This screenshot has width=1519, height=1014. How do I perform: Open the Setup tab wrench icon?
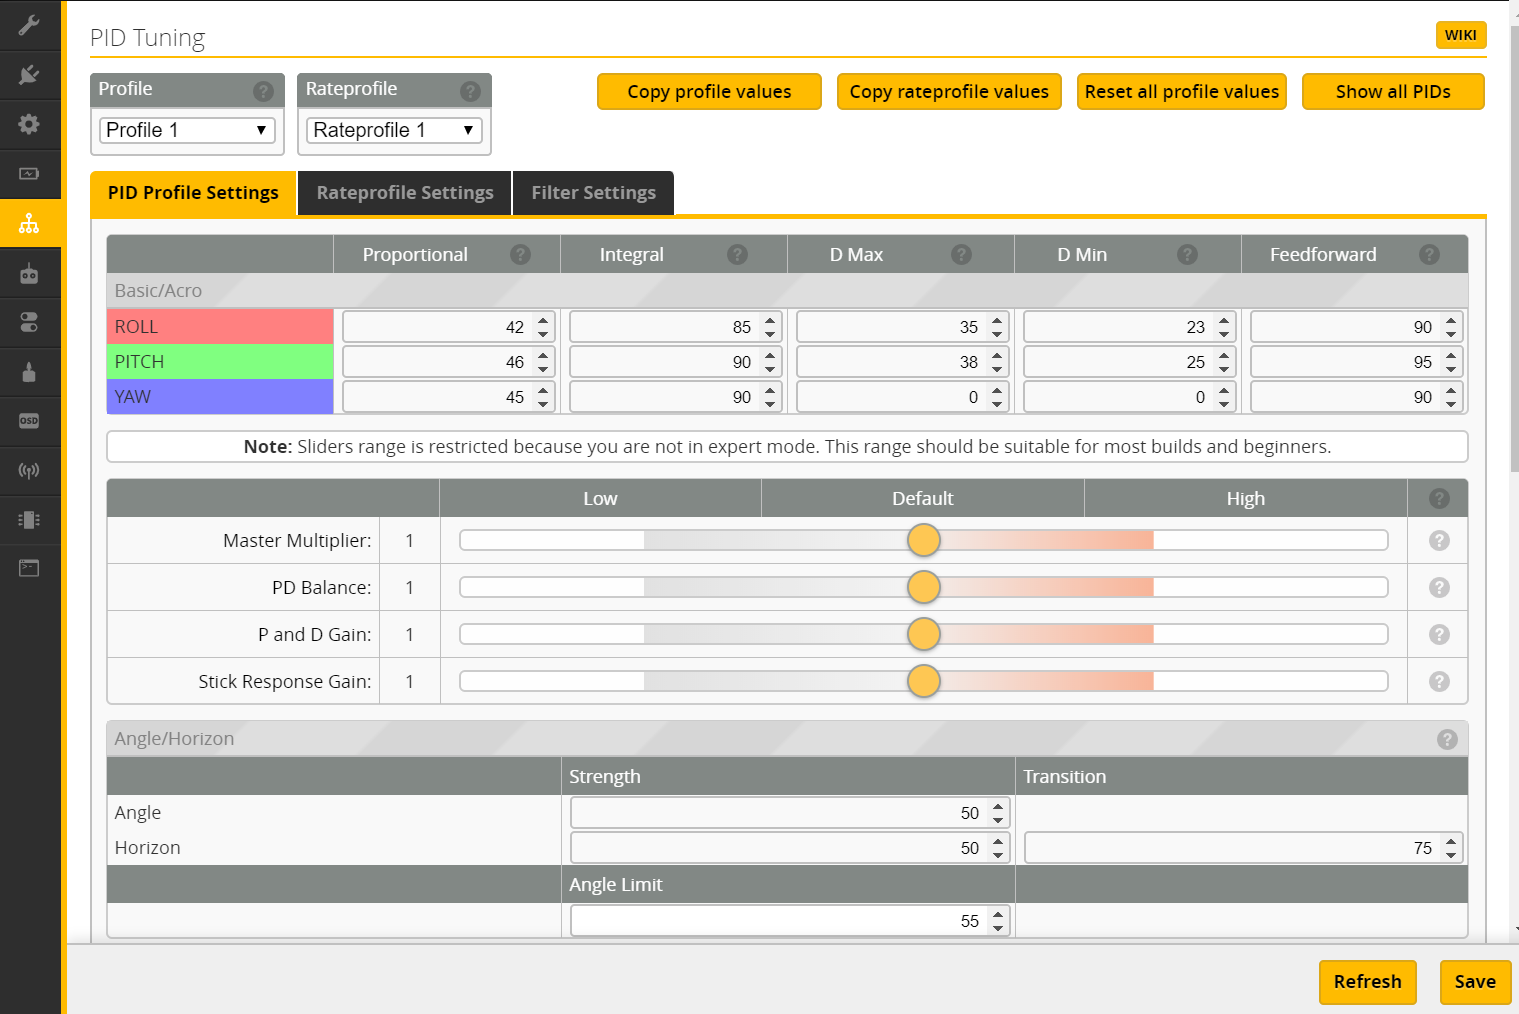(29, 25)
